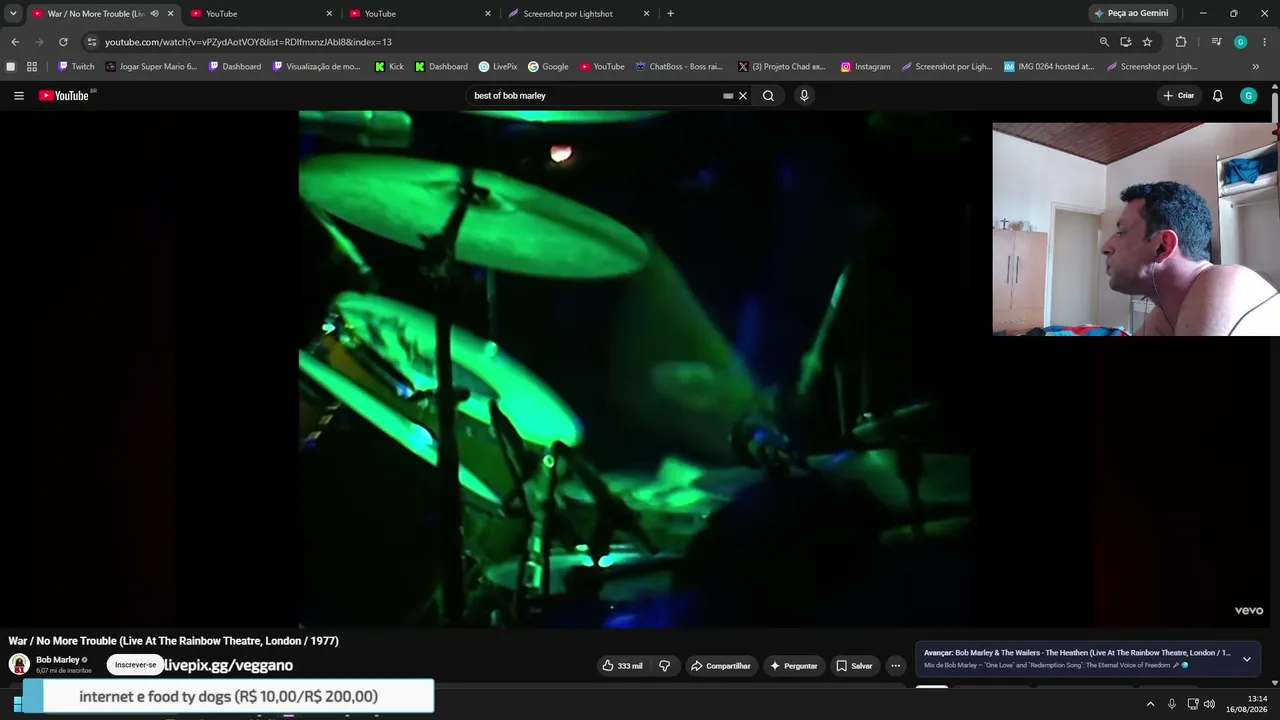This screenshot has height=720, width=1280.
Task: Open the Kick bookmark
Action: tap(389, 67)
